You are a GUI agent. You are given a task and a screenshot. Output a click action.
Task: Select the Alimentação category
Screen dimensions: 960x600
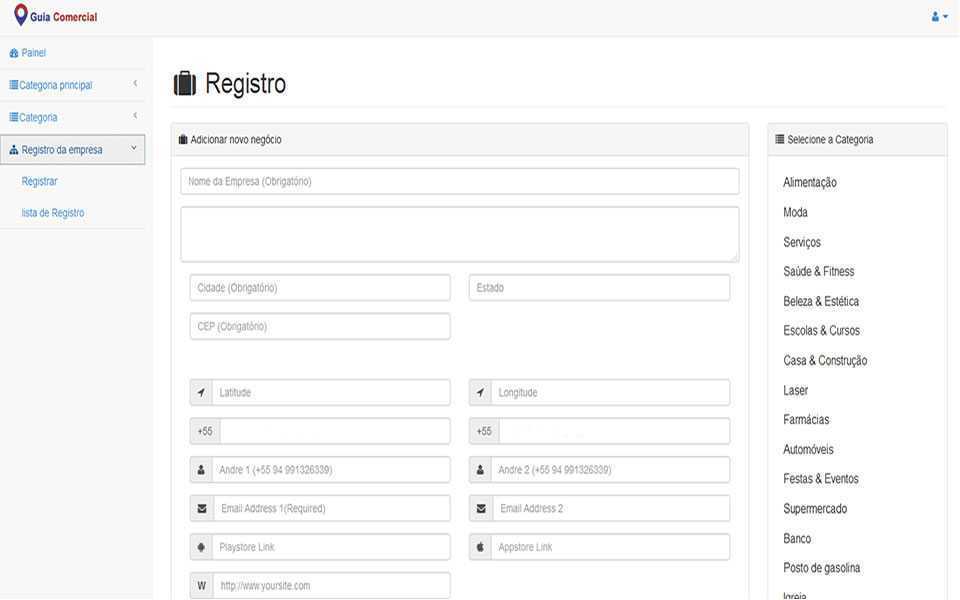[x=810, y=183]
